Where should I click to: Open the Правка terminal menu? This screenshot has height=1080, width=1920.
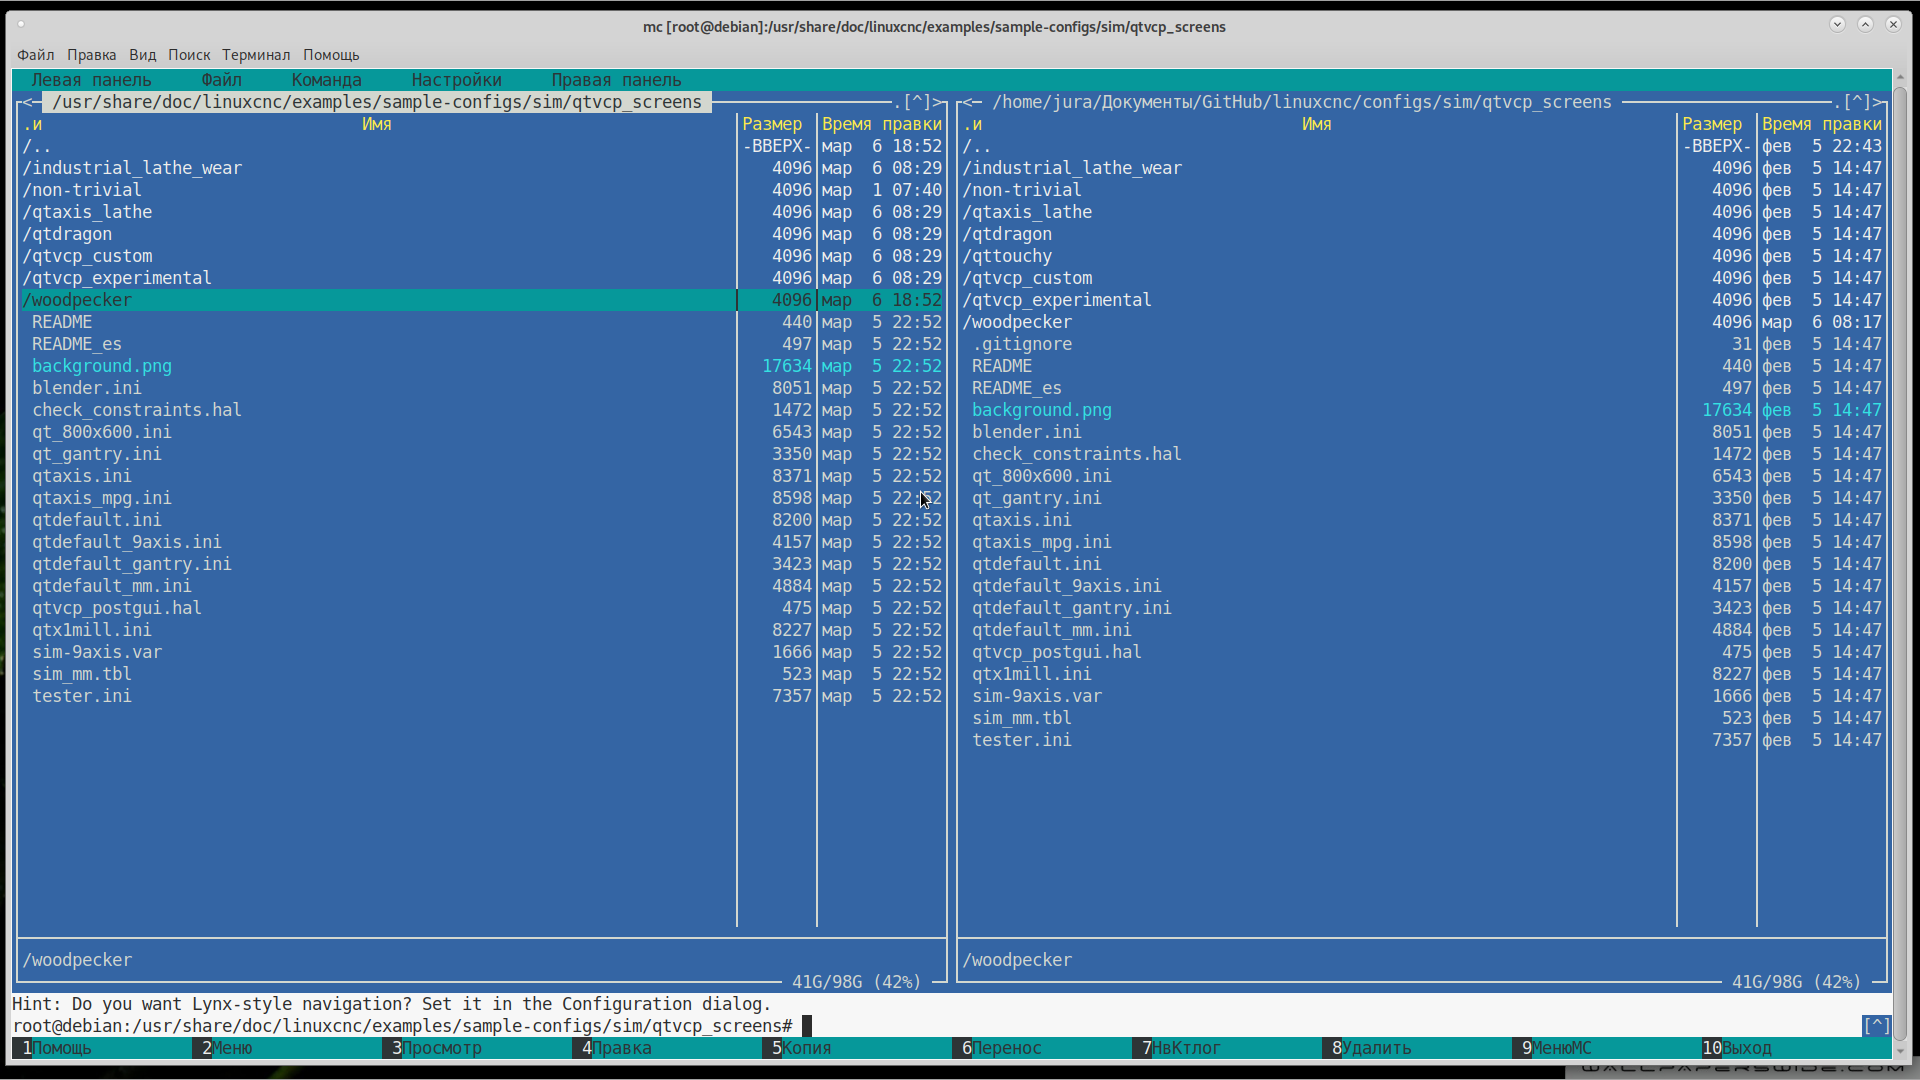click(91, 55)
